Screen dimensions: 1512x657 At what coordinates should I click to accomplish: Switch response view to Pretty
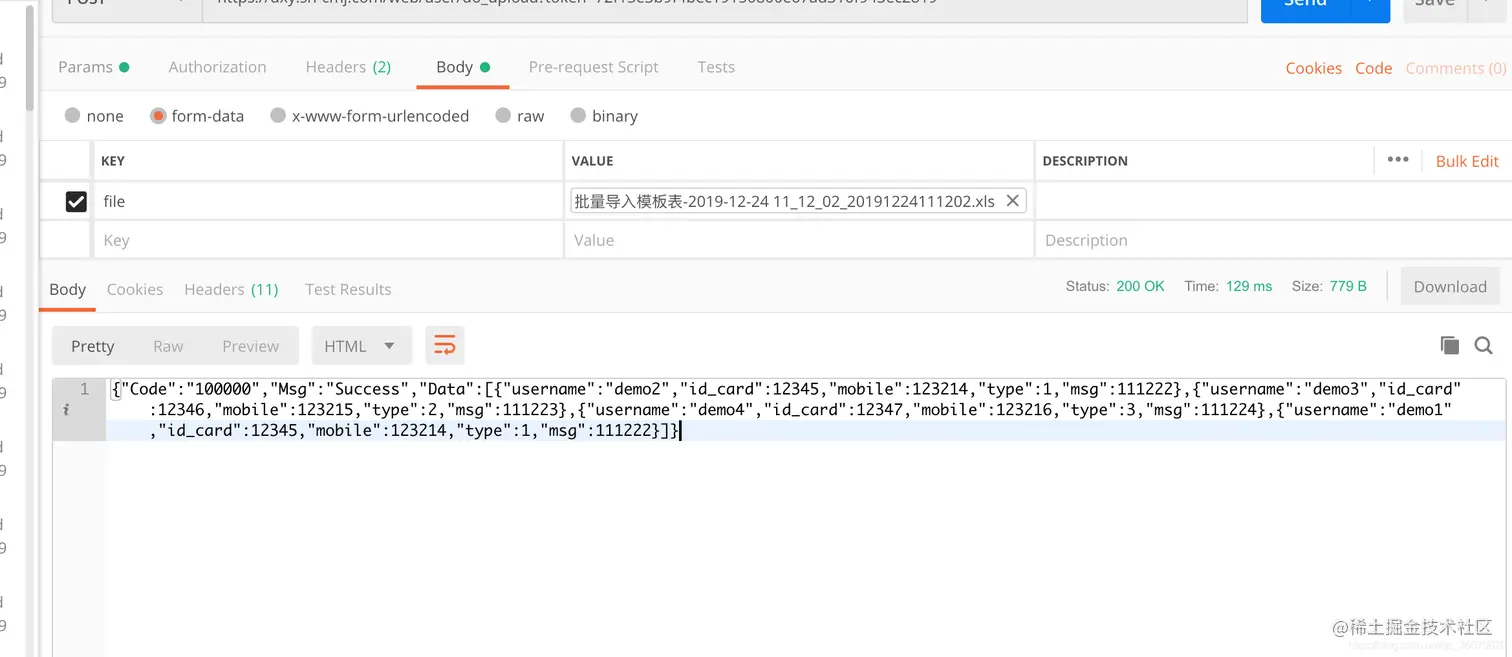(x=93, y=346)
